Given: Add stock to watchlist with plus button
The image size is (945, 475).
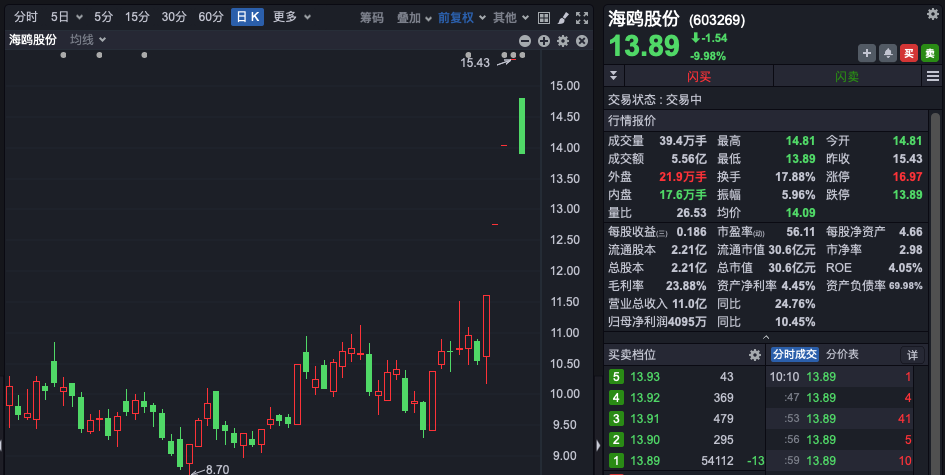Looking at the screenshot, I should tap(867, 53).
